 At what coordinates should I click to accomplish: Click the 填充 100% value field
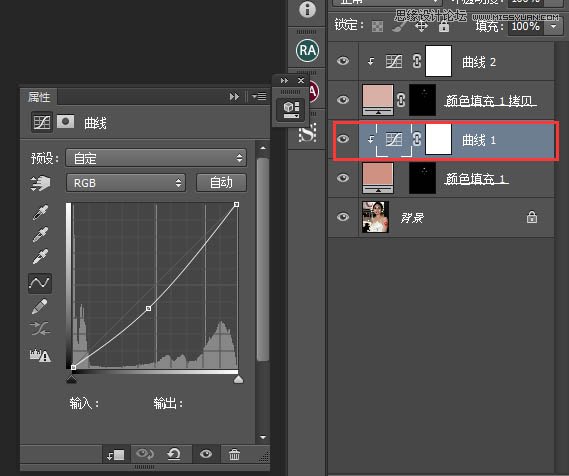[525, 26]
